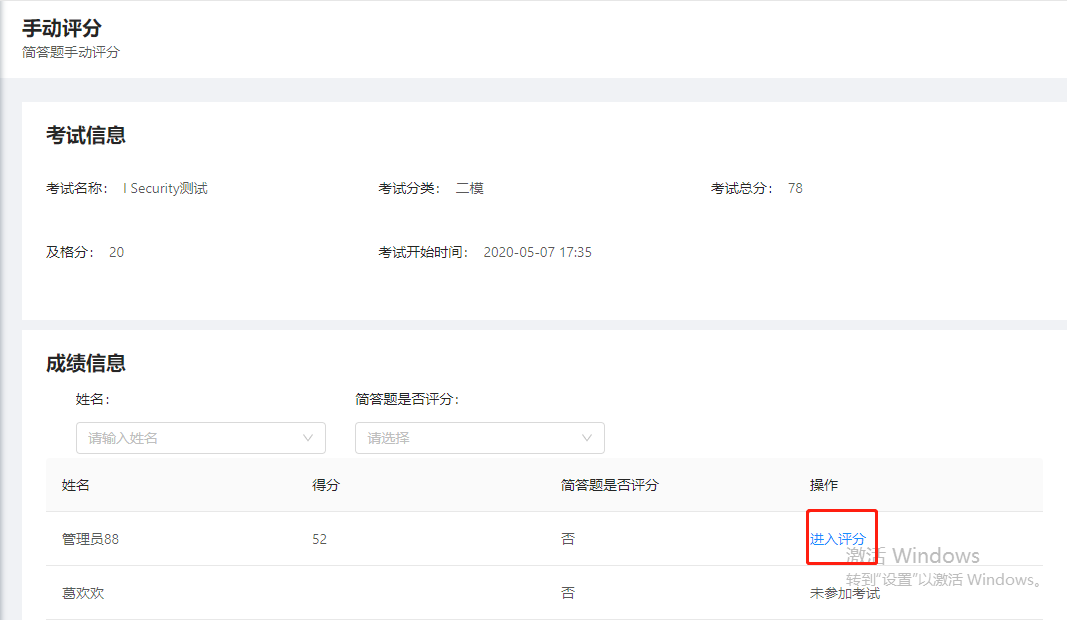Click the 姓名 column header
Screen dimensions: 1067x620
76,485
